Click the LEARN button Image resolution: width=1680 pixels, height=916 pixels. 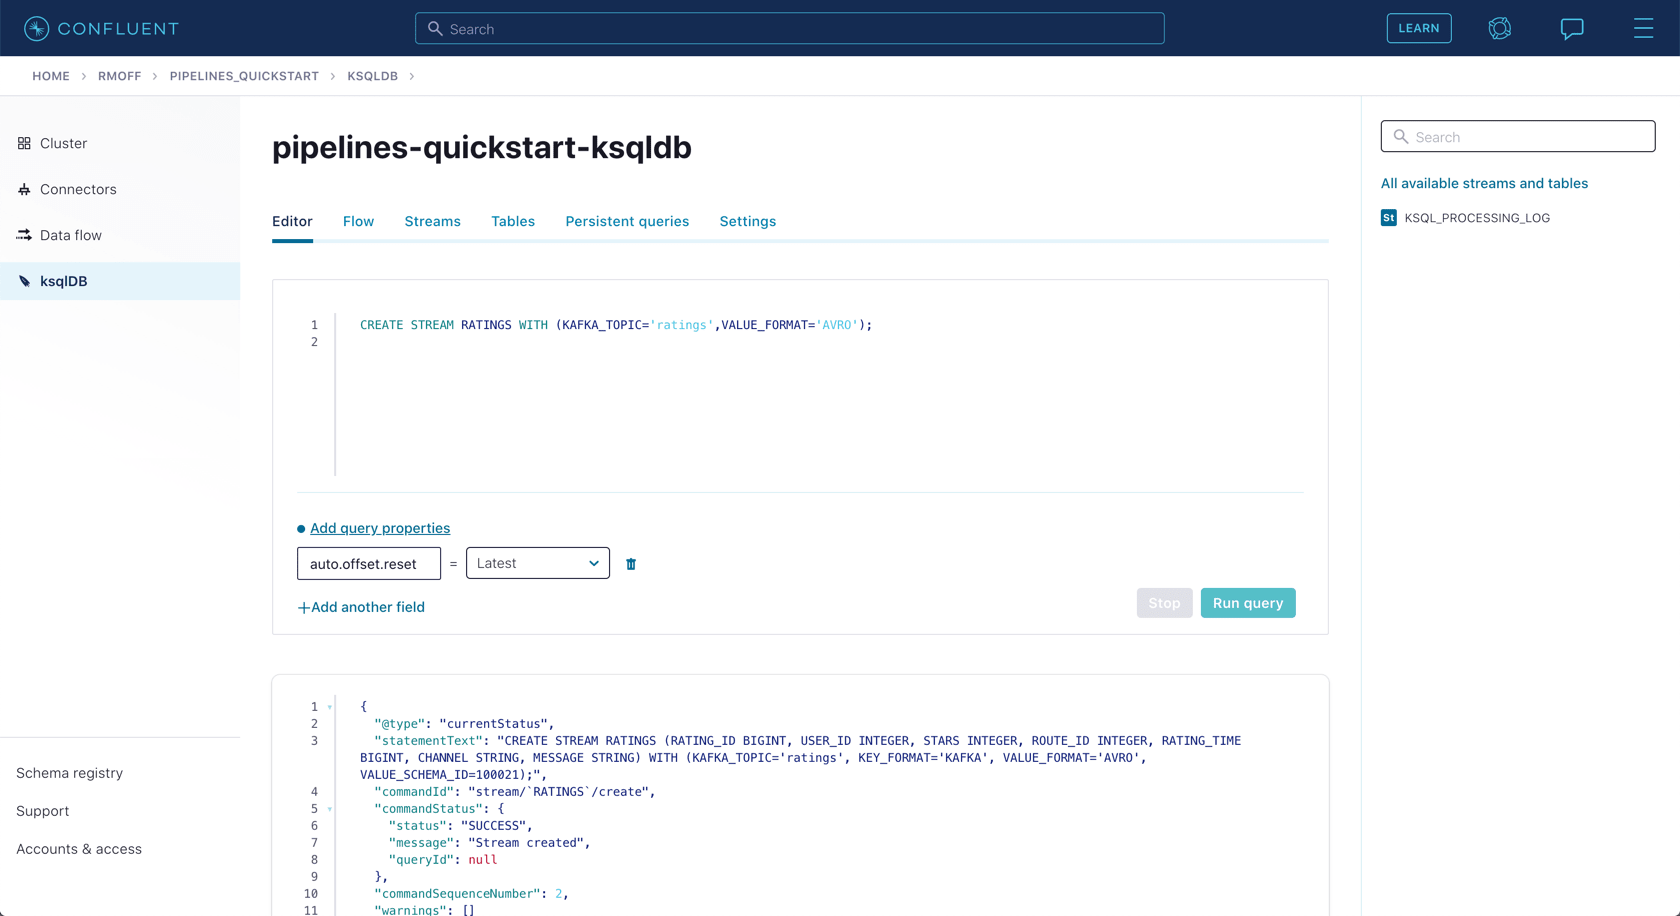click(x=1418, y=28)
